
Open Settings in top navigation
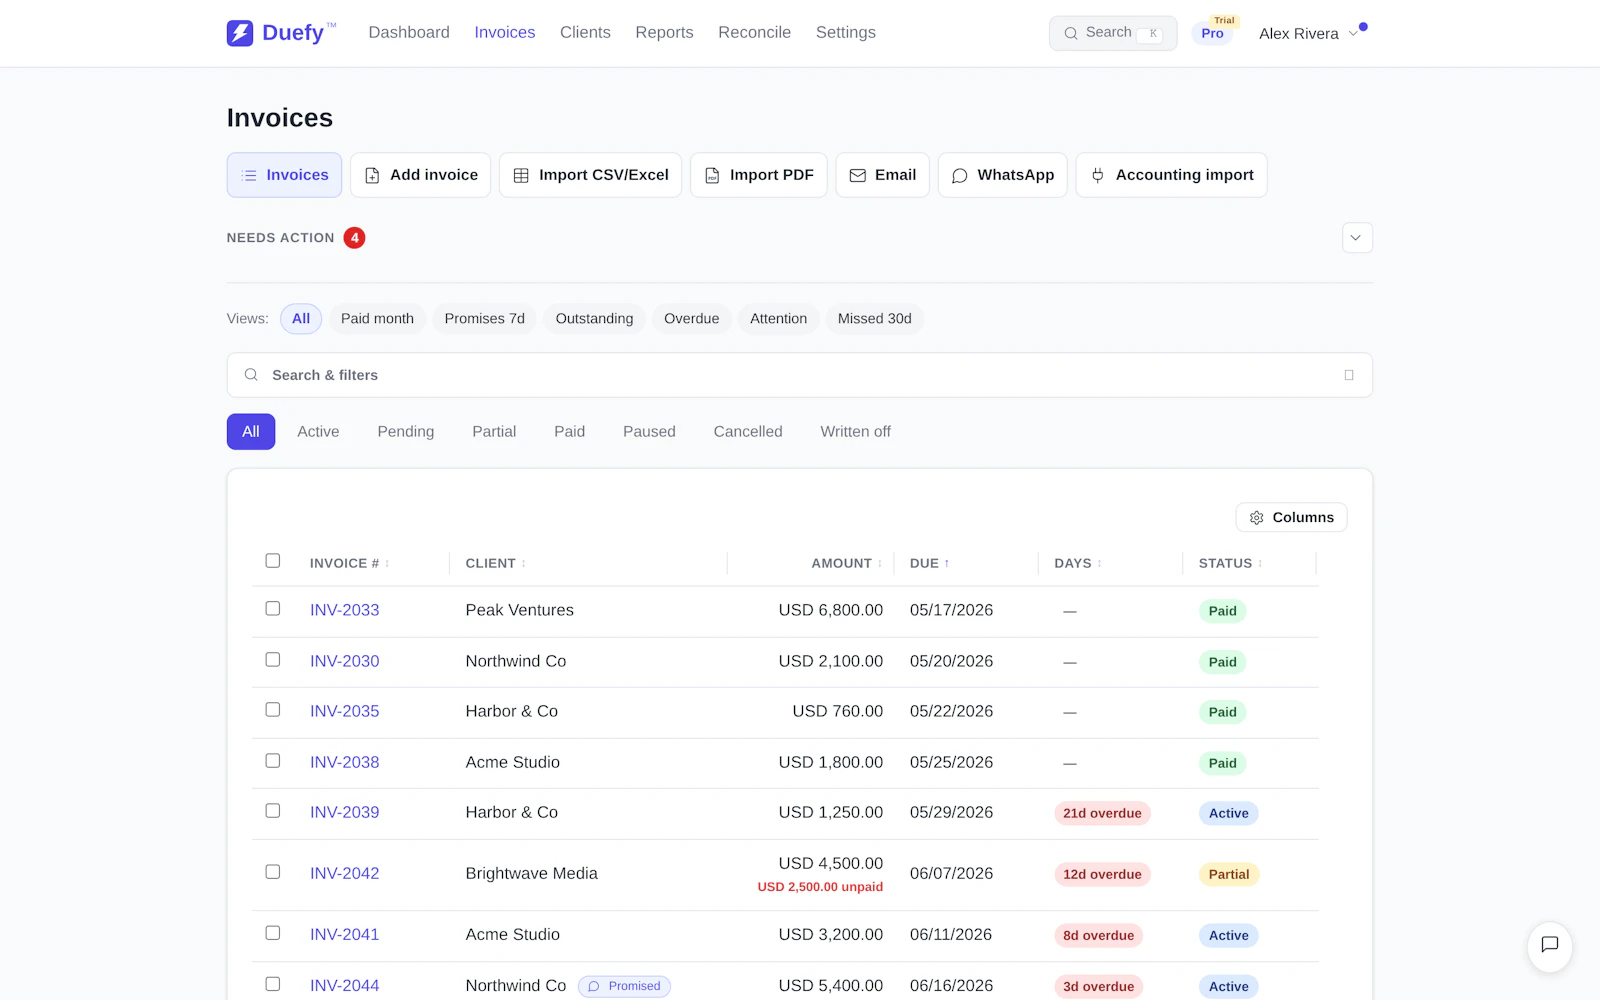tap(845, 33)
